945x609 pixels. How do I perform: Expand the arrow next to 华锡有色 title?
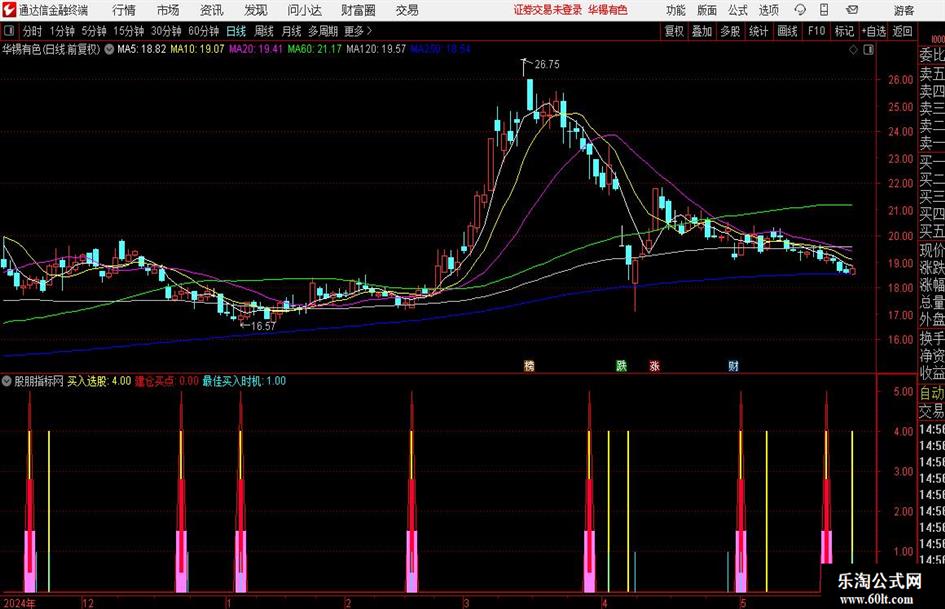(109, 49)
